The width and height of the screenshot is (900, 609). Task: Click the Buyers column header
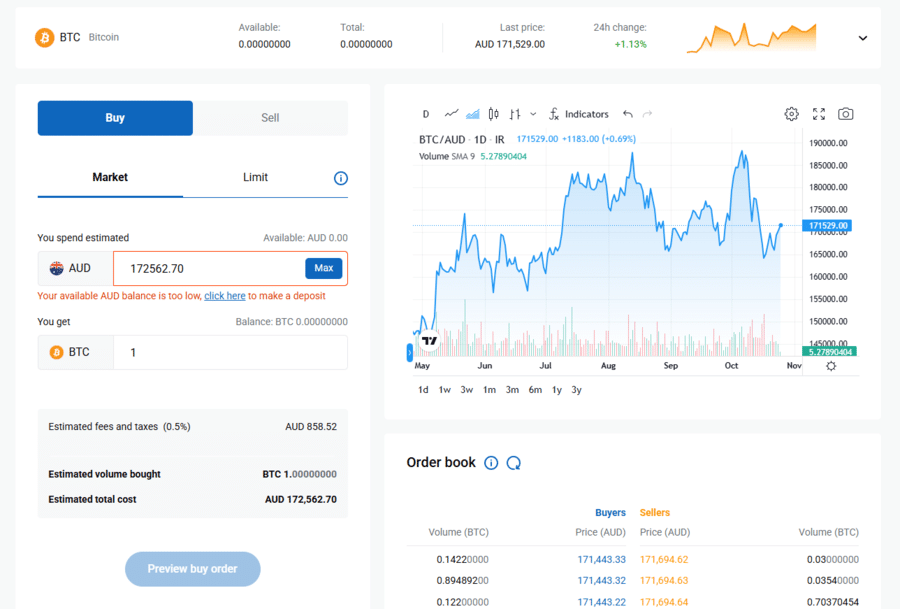pyautogui.click(x=610, y=513)
